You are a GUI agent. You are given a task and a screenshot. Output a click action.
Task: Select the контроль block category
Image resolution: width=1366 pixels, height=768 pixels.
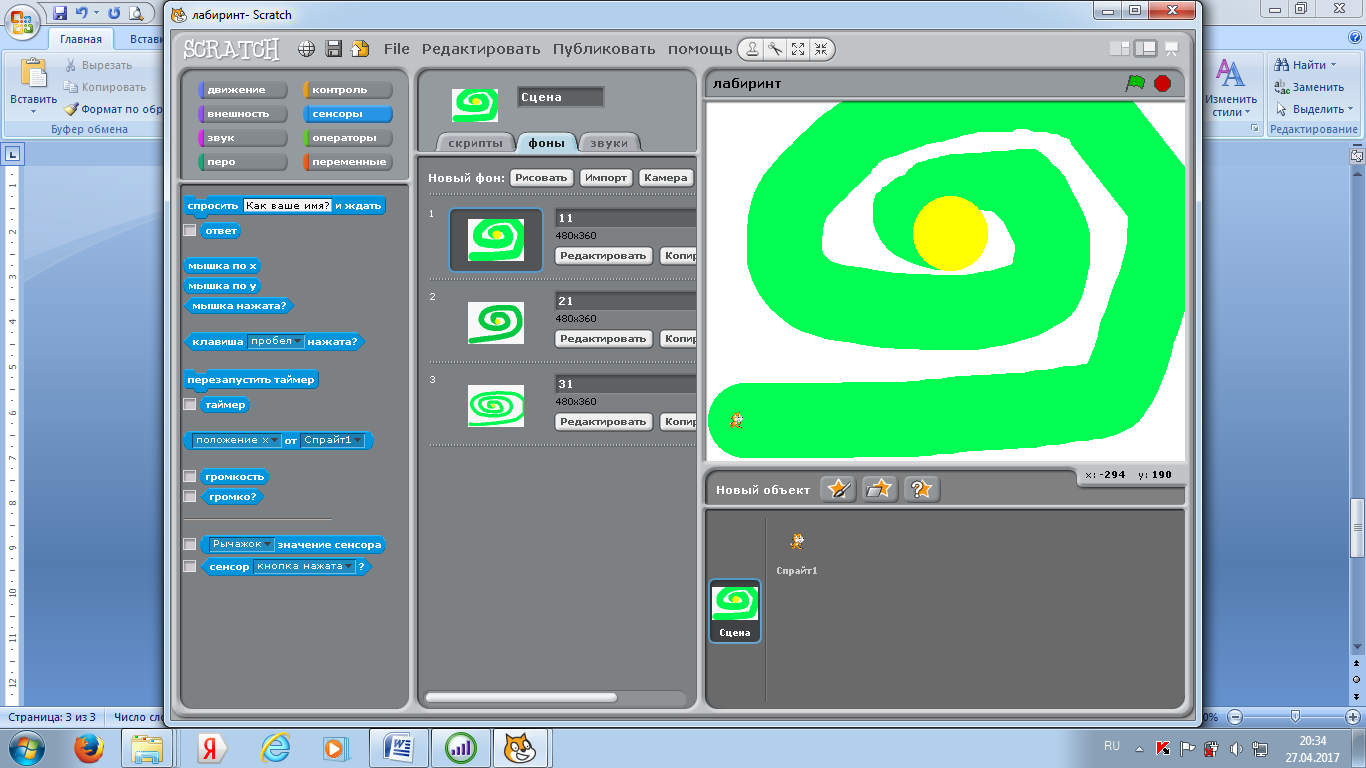coord(348,90)
